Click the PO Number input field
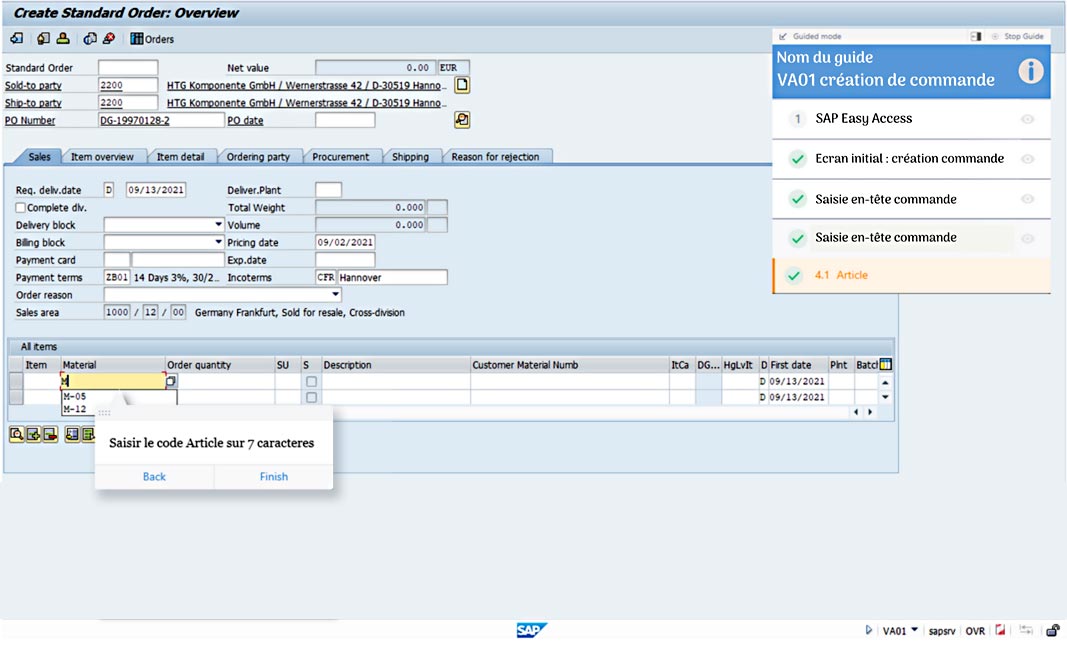1067x652 pixels. tap(161, 120)
